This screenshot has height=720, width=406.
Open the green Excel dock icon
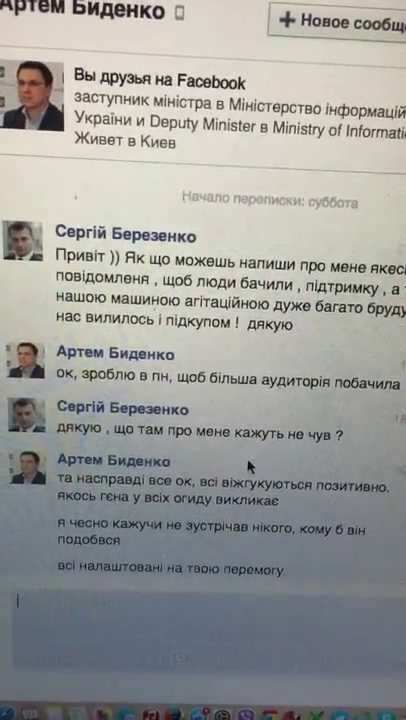pos(316,715)
